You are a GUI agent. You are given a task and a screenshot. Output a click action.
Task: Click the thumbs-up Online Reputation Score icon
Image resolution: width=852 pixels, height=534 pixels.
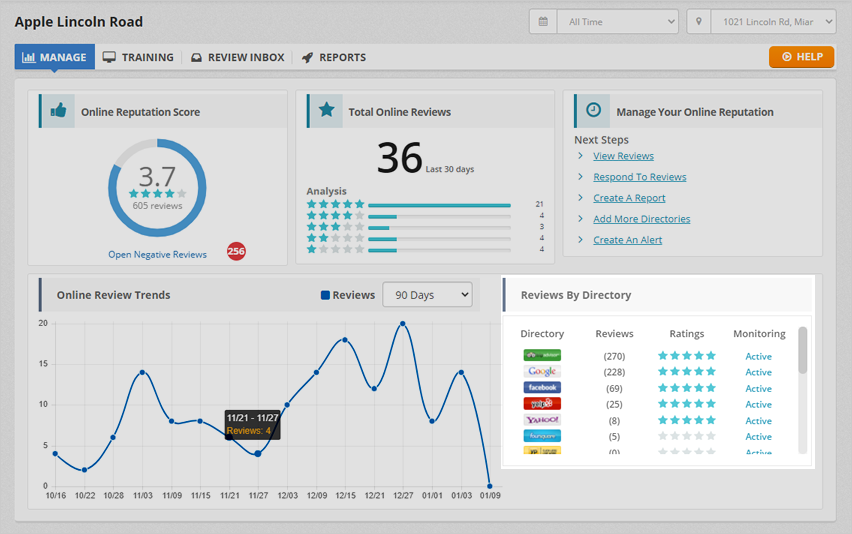tap(59, 111)
